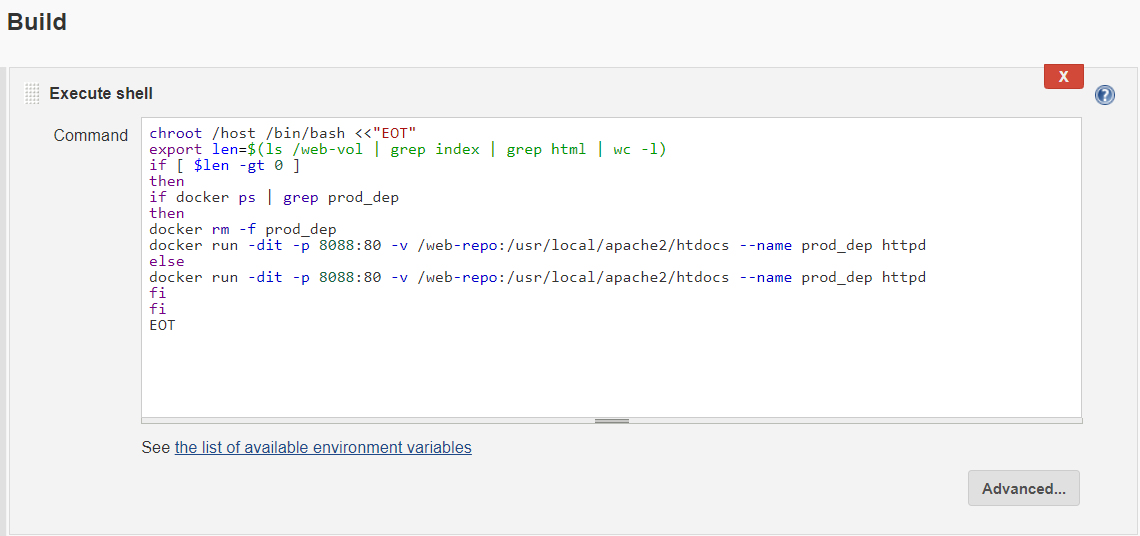Click the 'if docker ps | grep prod_dep' line
This screenshot has height=536, width=1140.
pos(273,197)
